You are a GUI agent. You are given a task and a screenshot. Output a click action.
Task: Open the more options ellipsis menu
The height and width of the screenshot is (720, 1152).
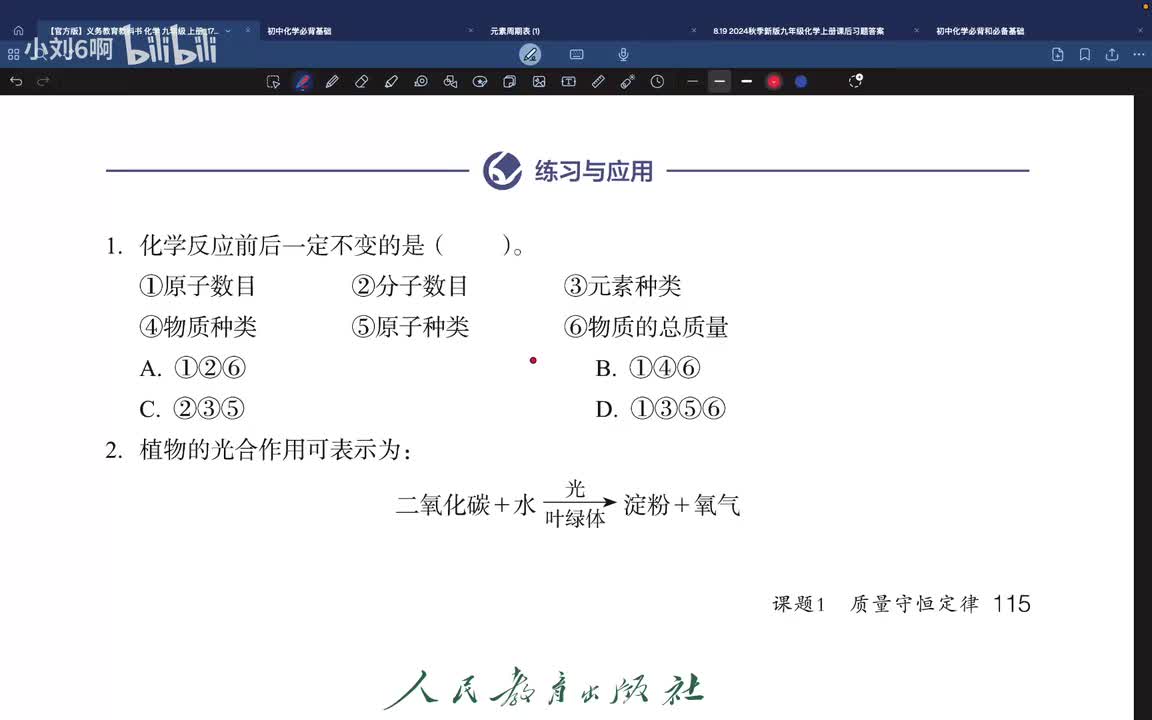coord(1139,54)
